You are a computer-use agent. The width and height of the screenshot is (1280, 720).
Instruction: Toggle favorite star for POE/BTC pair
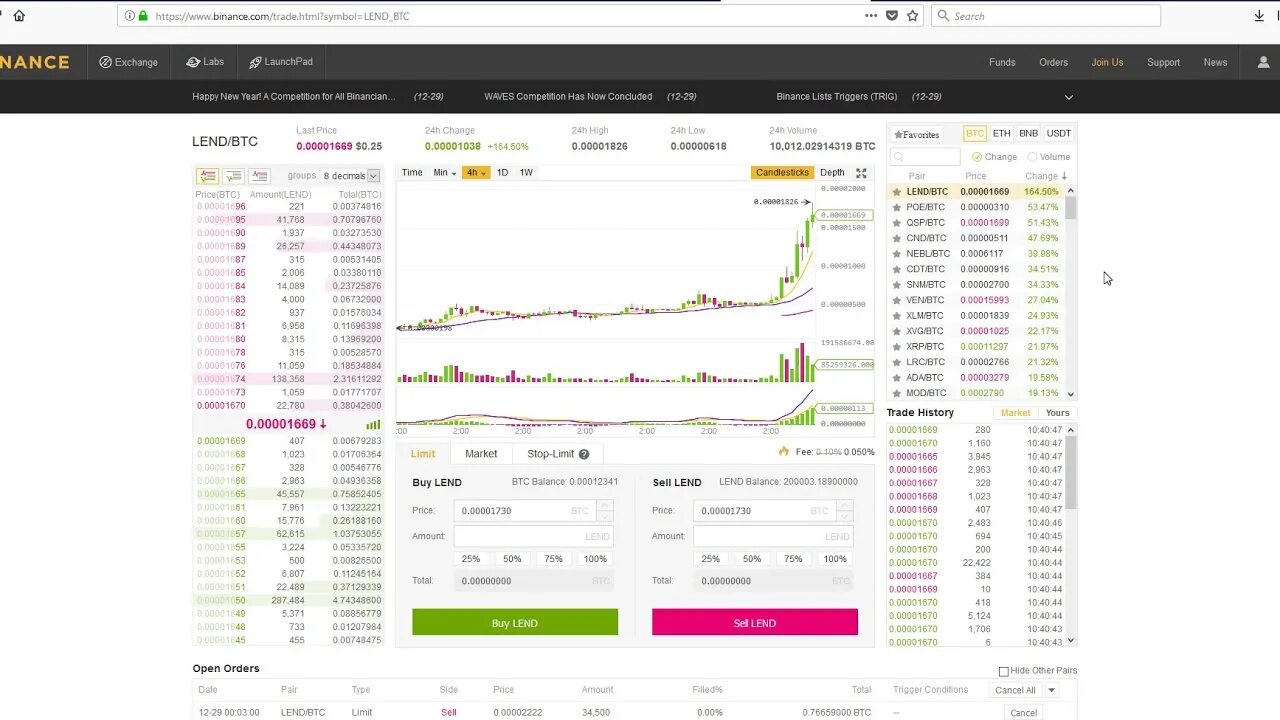pyautogui.click(x=897, y=207)
